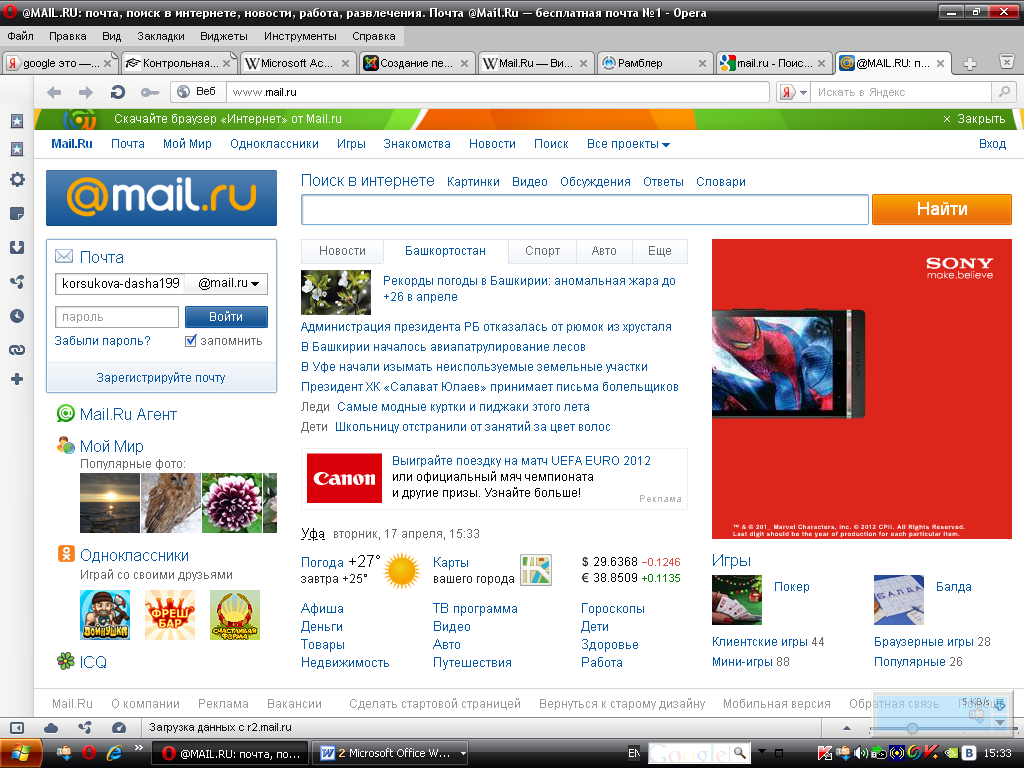The width and height of the screenshot is (1024, 768).
Task: Click the main internet search field
Action: tap(584, 209)
